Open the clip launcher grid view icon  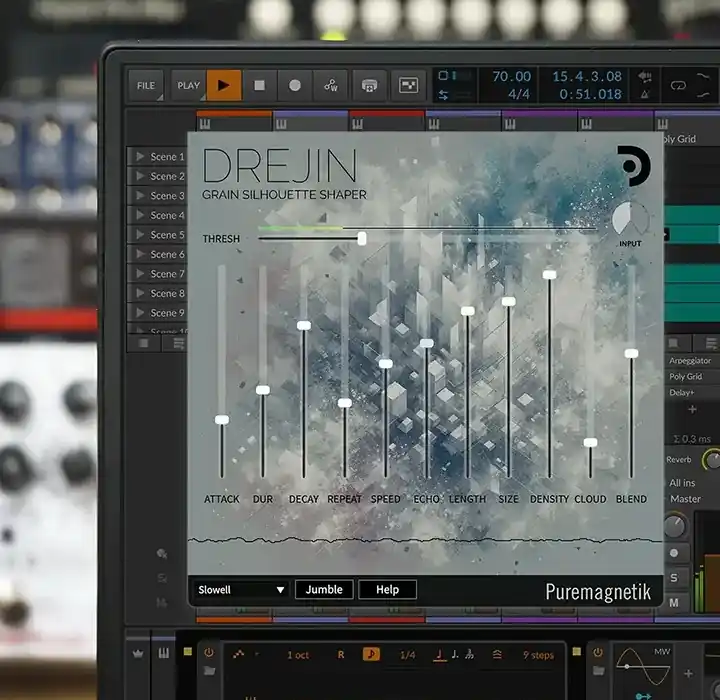[408, 85]
